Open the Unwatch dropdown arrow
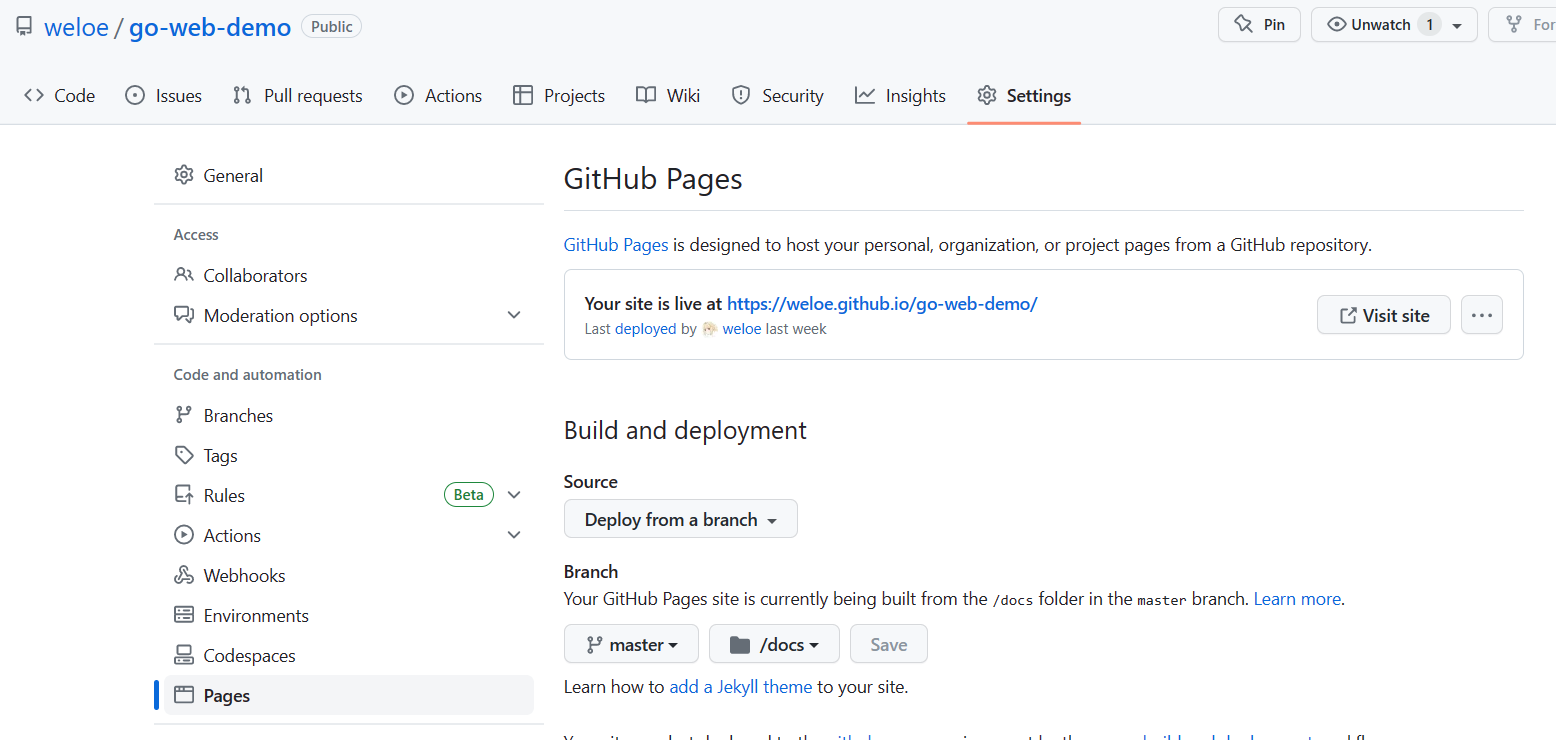1556x740 pixels. pyautogui.click(x=1457, y=26)
